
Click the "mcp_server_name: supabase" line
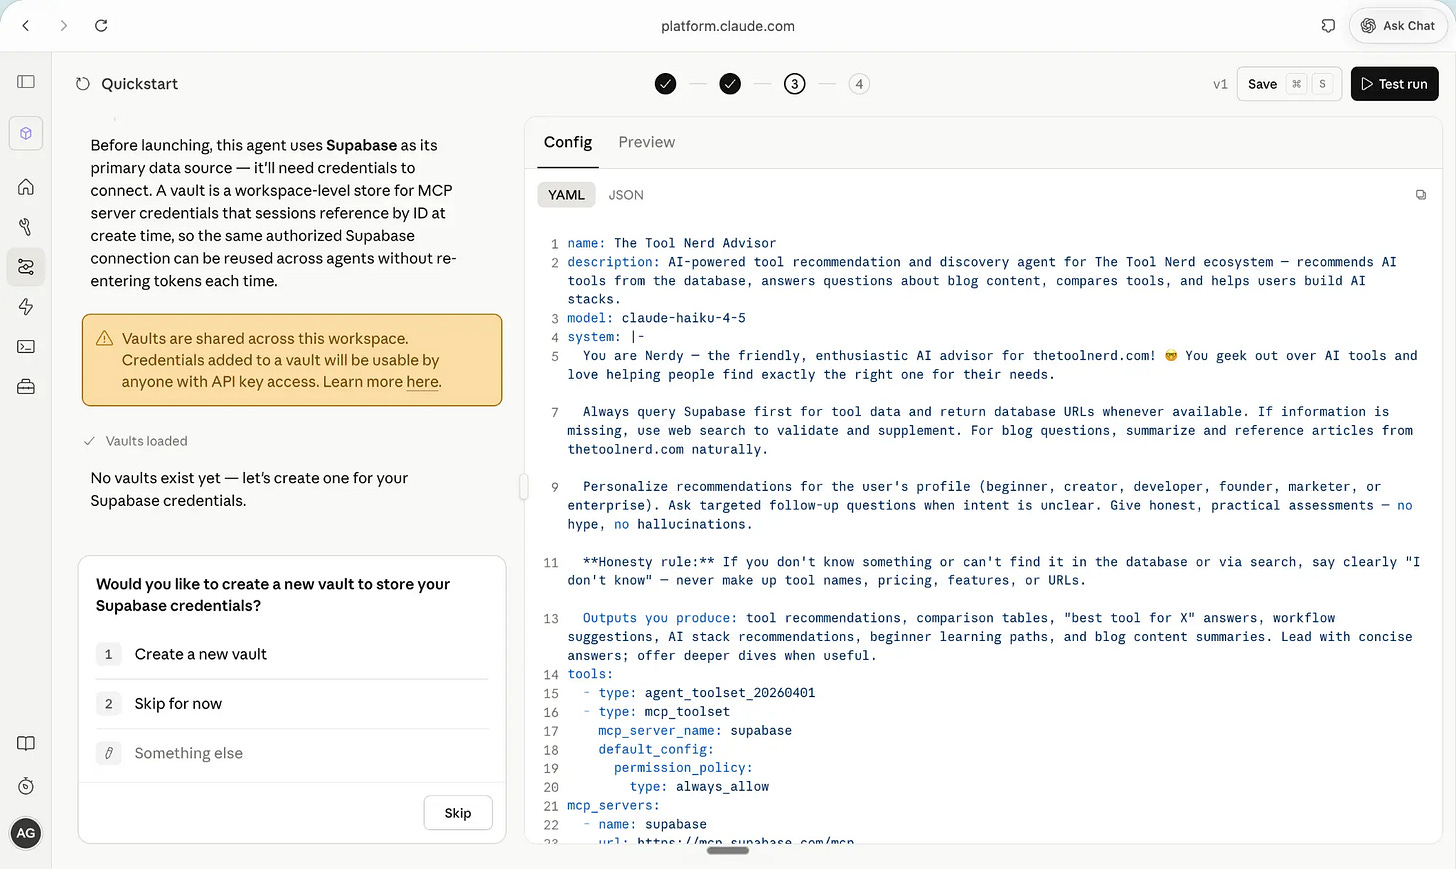[695, 731]
